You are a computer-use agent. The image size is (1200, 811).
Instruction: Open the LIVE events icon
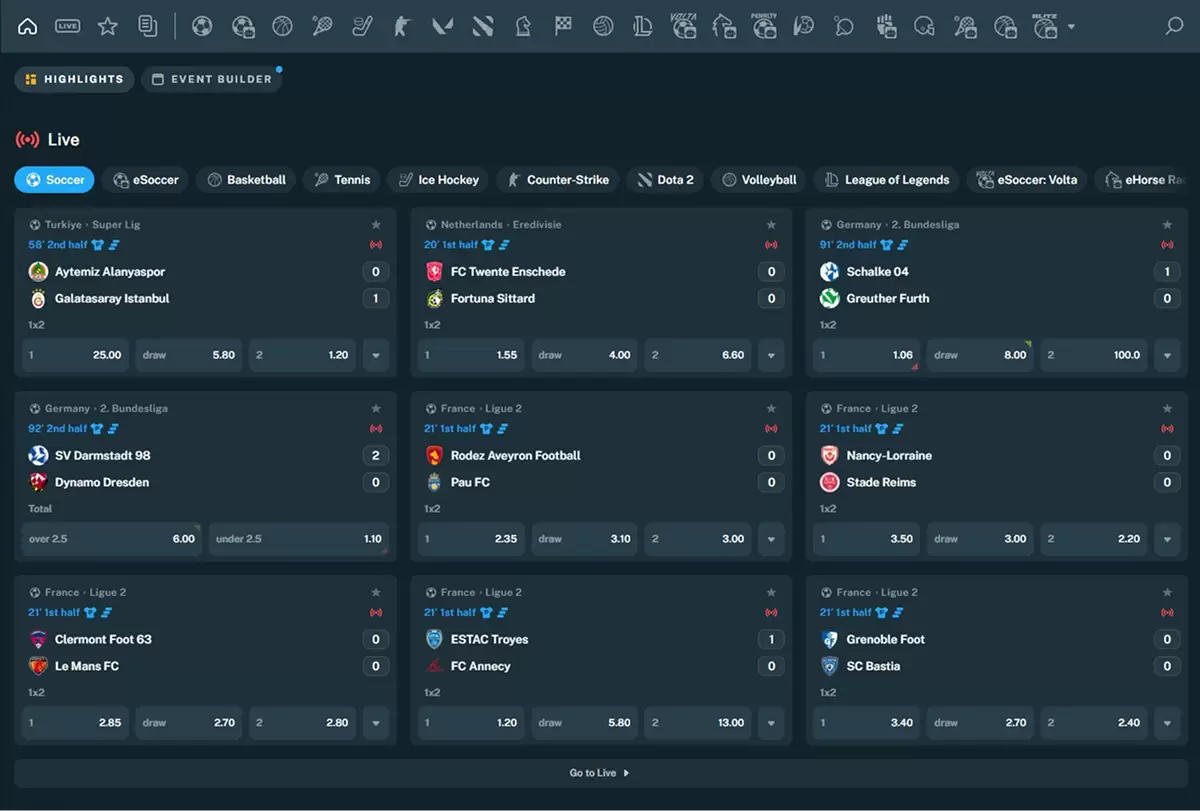[68, 27]
